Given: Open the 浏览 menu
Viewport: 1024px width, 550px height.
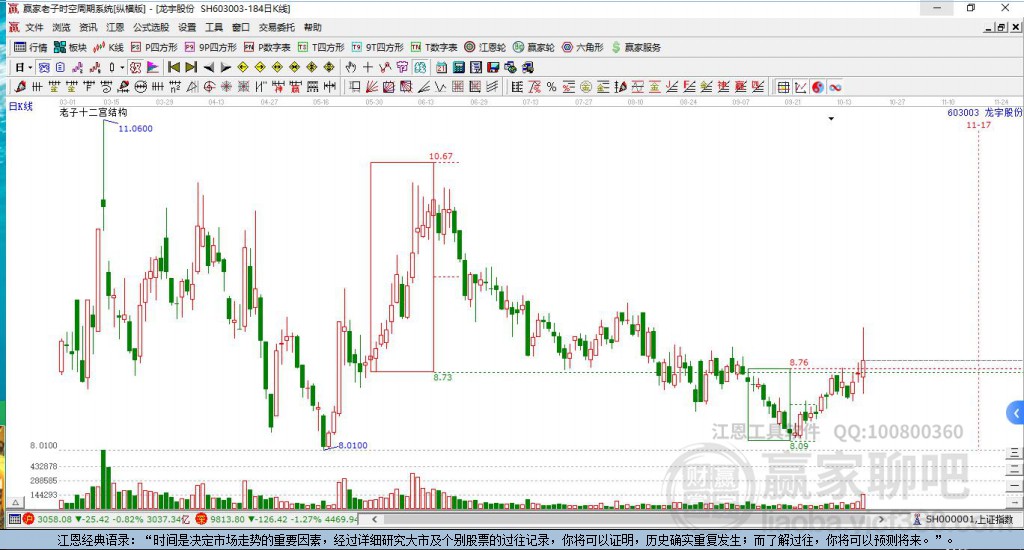Looking at the screenshot, I should click(x=61, y=27).
